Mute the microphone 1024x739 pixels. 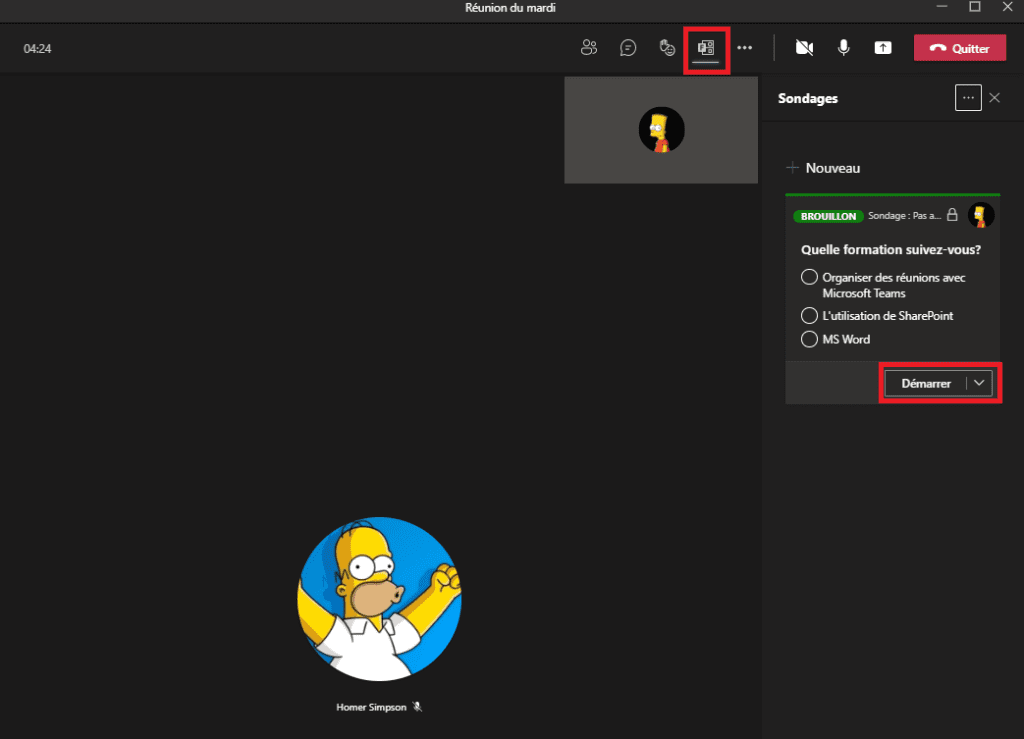(844, 48)
